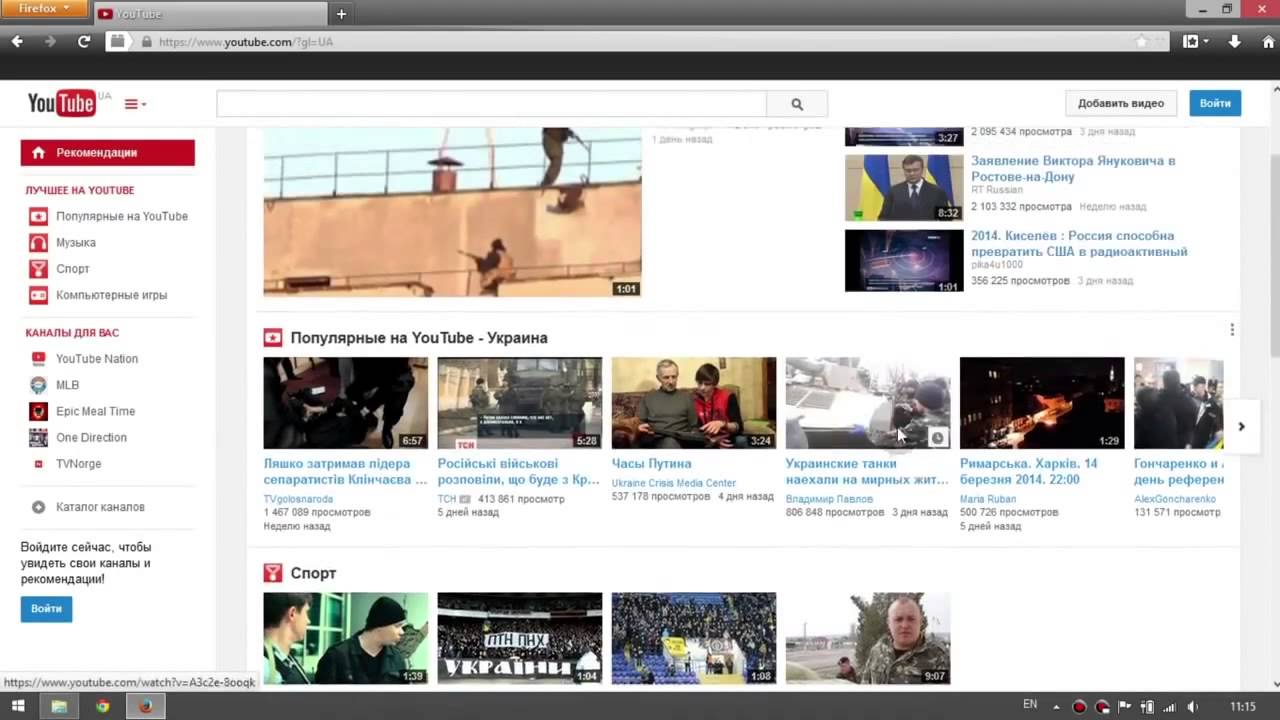Go back with the browser back arrow
1280x720 pixels.
(17, 42)
